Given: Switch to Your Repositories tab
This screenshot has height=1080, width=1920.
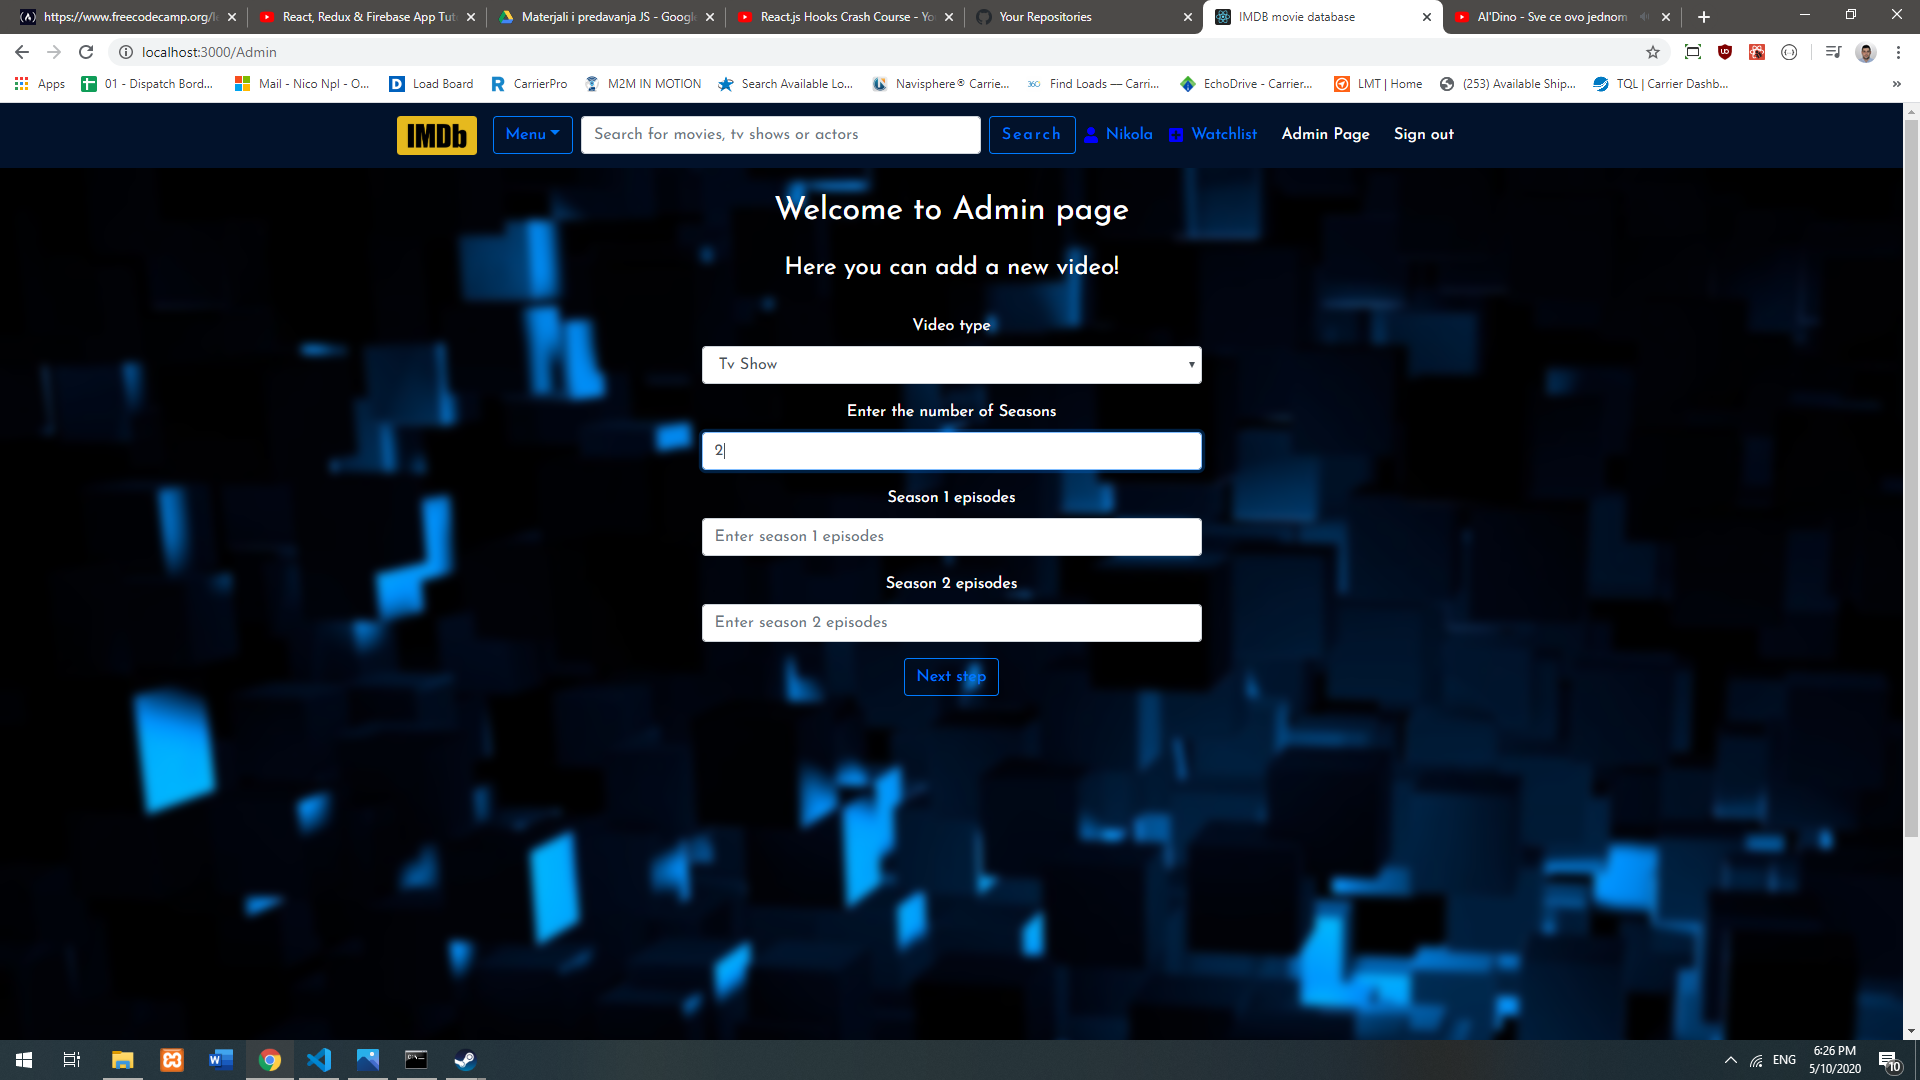Looking at the screenshot, I should coord(1045,17).
